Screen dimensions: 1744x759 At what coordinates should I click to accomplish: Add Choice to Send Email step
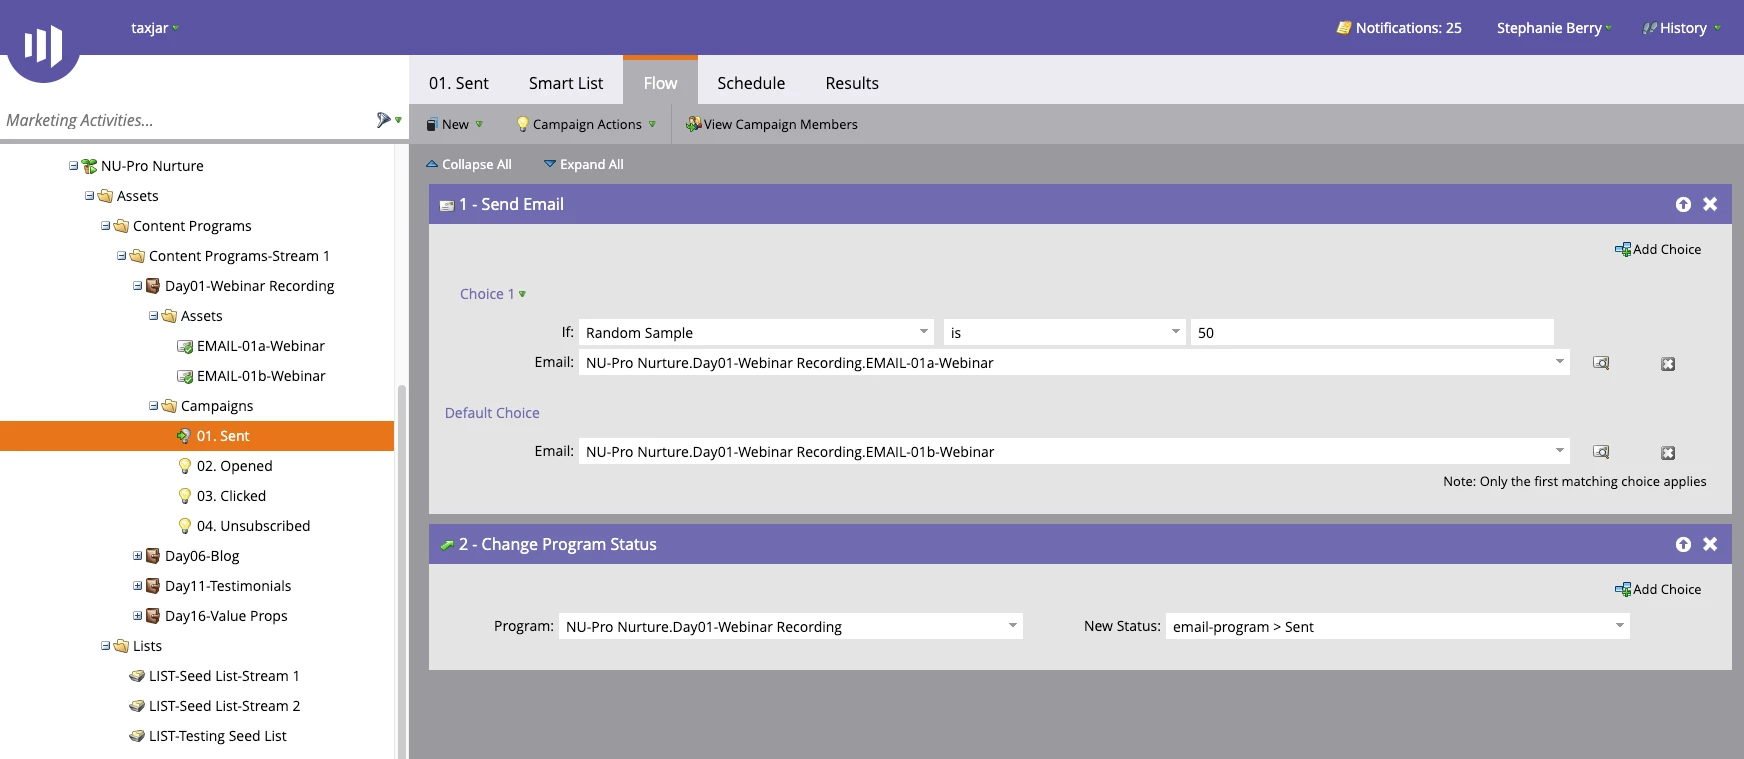click(1658, 249)
